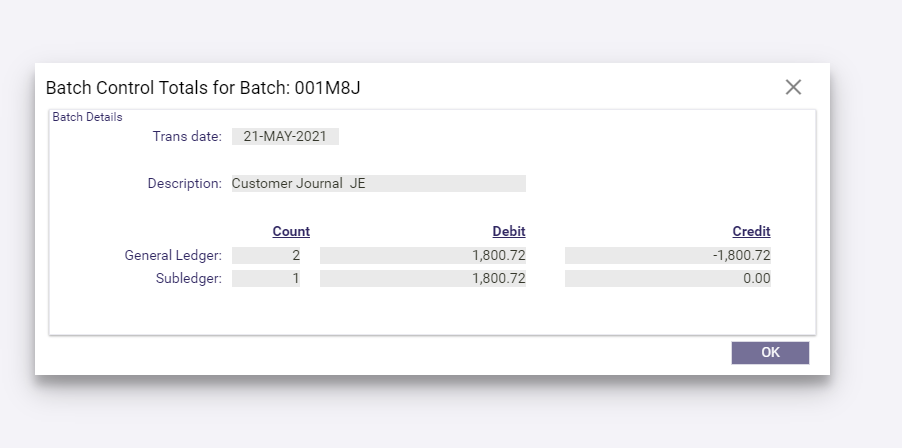The height and width of the screenshot is (448, 902).
Task: Click the Batch Details group label
Action: tap(87, 117)
